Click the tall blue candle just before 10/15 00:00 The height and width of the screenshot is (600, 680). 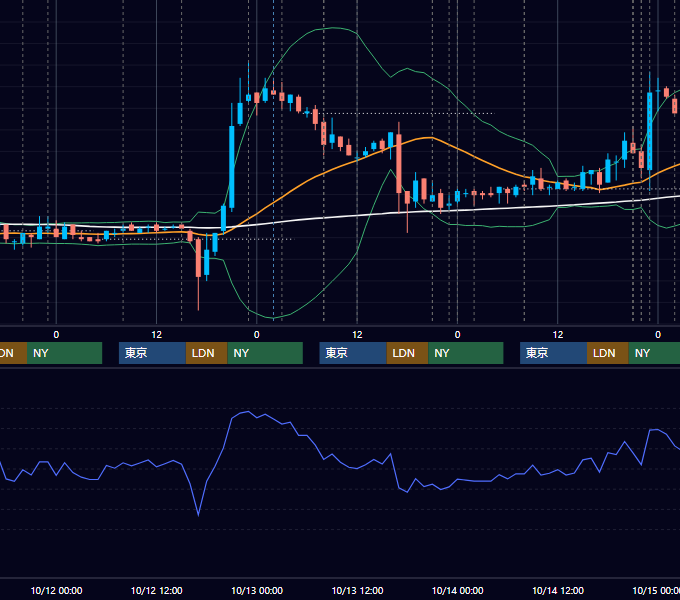pos(649,131)
